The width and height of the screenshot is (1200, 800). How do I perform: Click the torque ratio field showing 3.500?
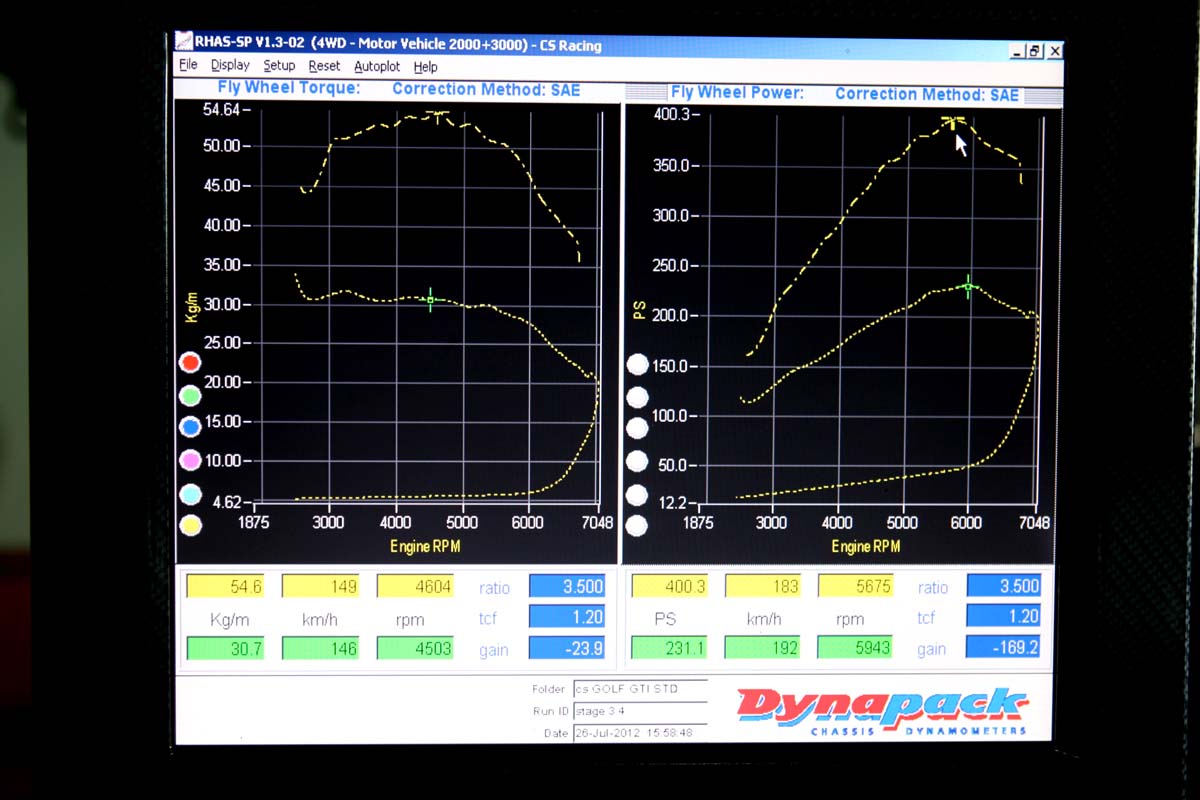click(x=568, y=586)
